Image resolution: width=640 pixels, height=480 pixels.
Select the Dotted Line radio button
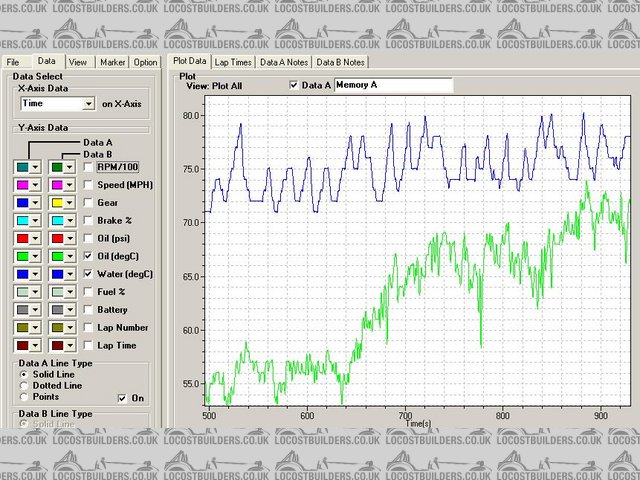pyautogui.click(x=25, y=385)
